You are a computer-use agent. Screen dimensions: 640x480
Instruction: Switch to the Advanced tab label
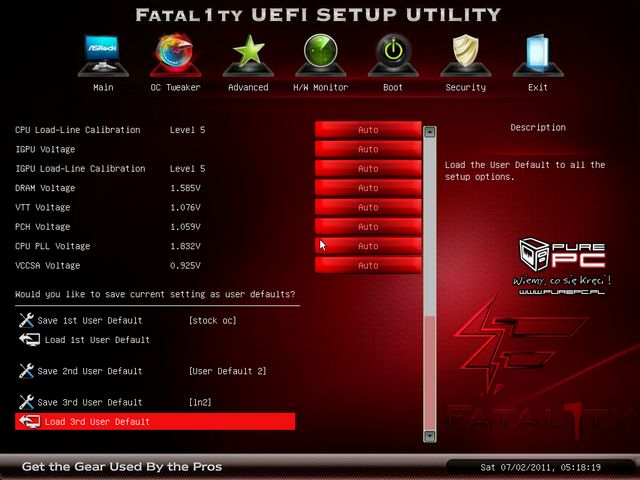pyautogui.click(x=248, y=87)
